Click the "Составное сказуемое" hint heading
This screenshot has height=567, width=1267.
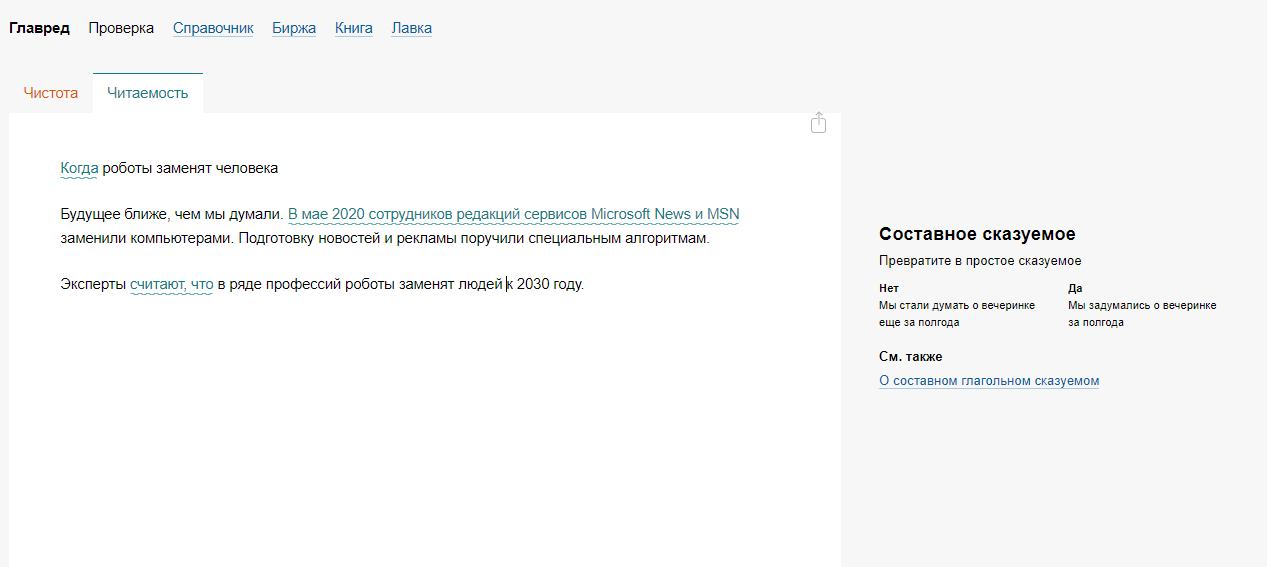[977, 234]
